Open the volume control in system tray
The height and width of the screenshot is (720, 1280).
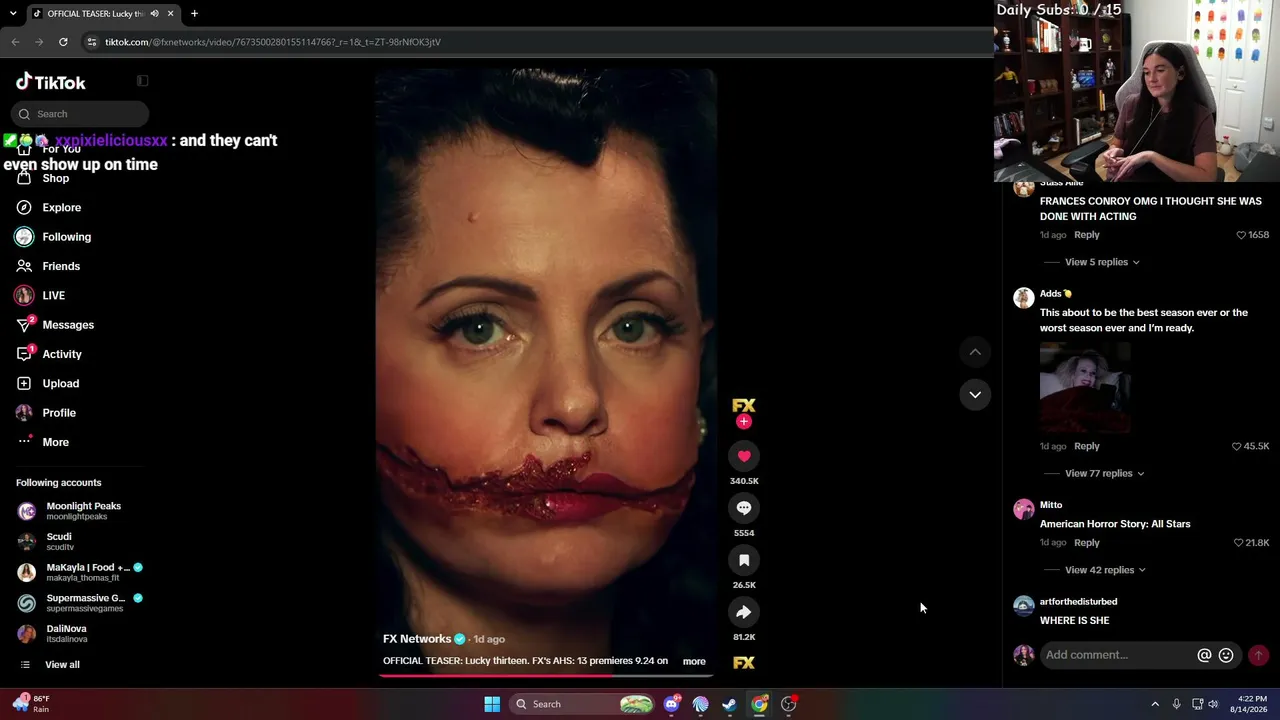point(1213,704)
